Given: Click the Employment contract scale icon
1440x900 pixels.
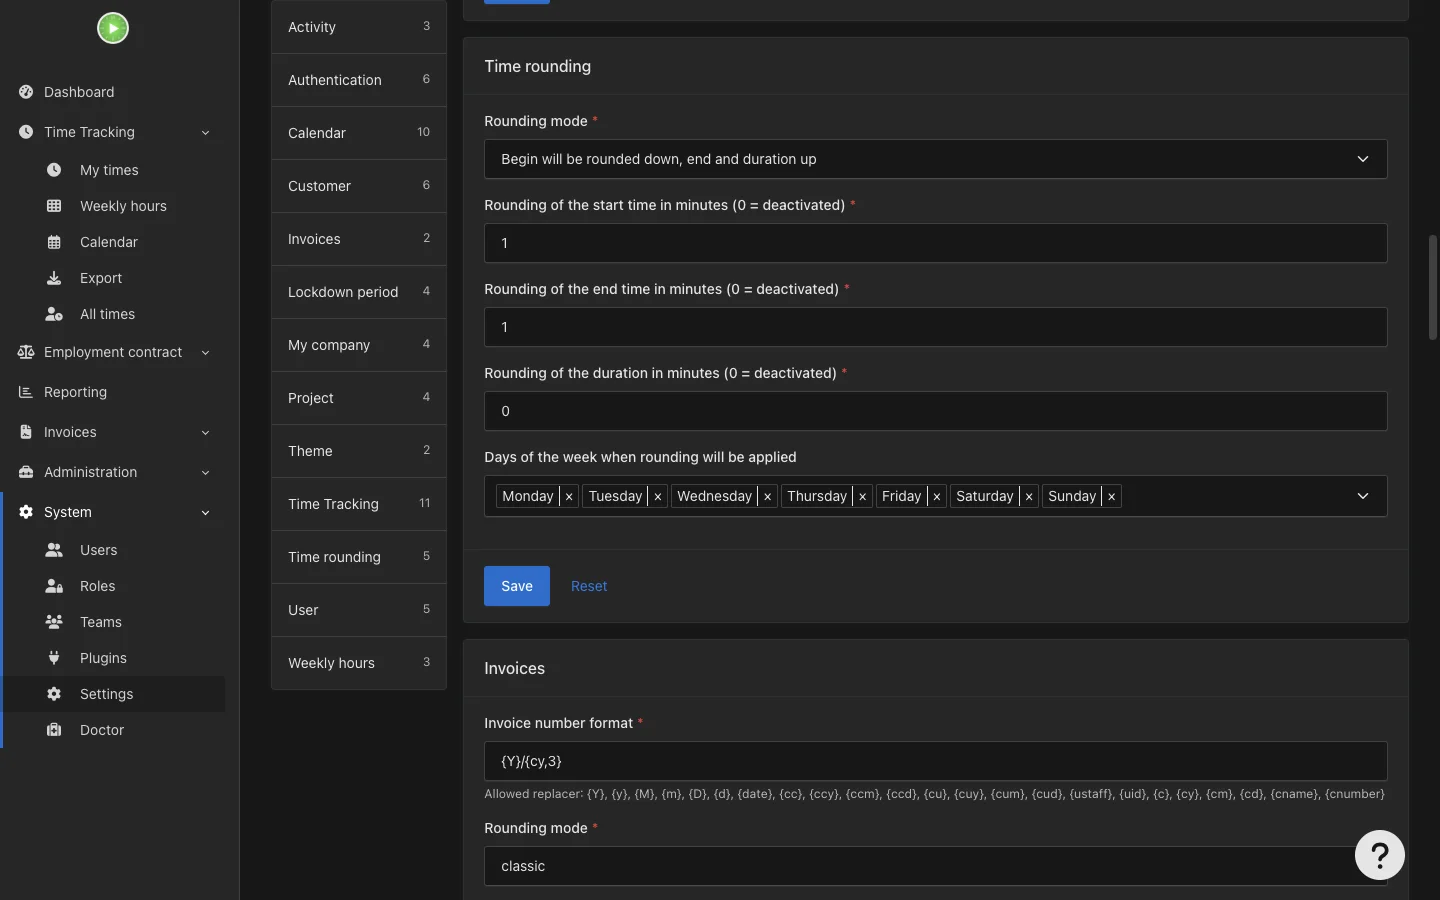Looking at the screenshot, I should [26, 352].
